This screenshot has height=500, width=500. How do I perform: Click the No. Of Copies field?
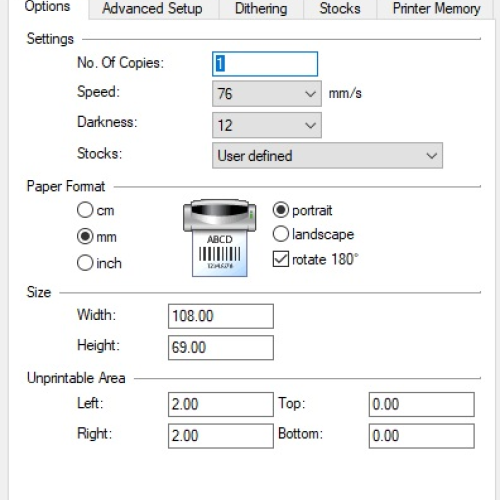coord(265,64)
